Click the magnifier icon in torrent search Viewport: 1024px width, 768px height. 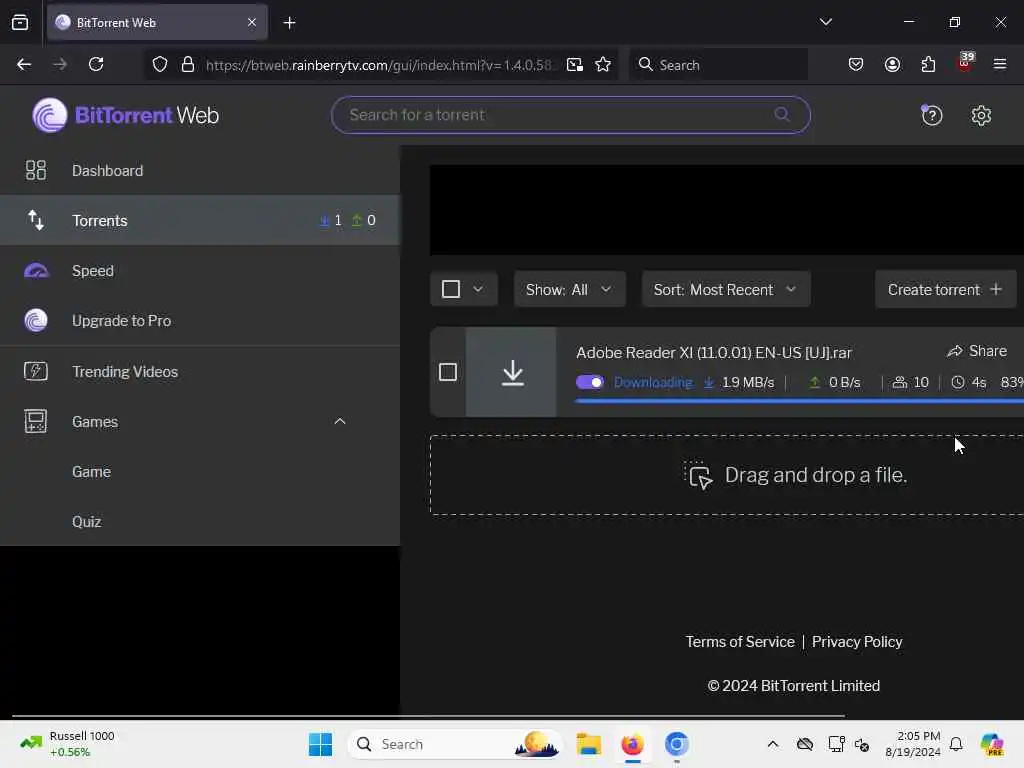pyautogui.click(x=782, y=115)
